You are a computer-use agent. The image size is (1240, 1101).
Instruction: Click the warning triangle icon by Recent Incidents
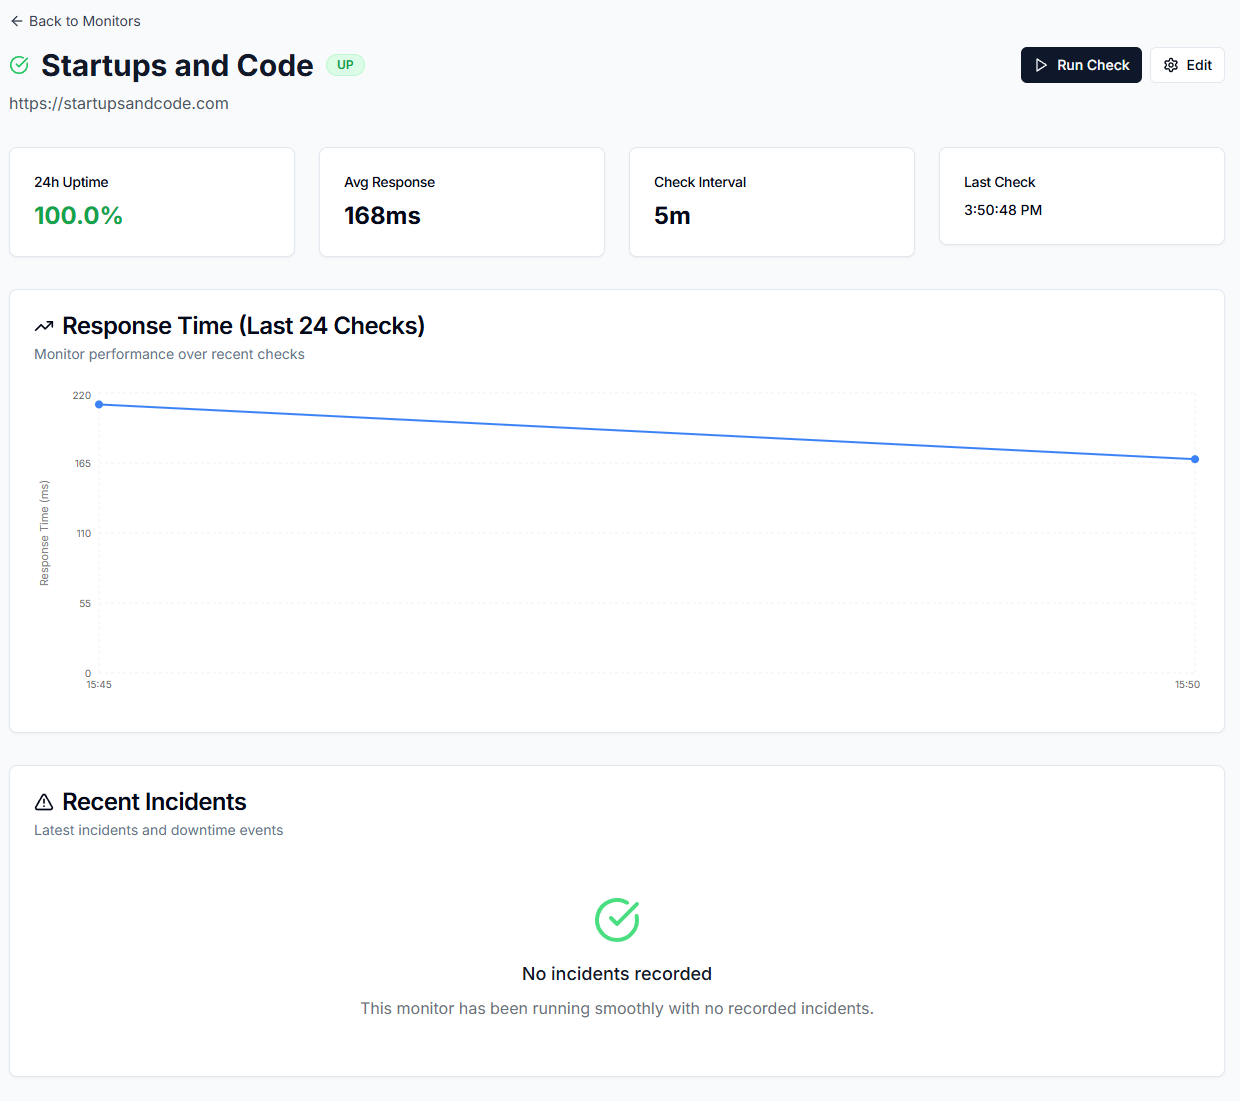[44, 802]
